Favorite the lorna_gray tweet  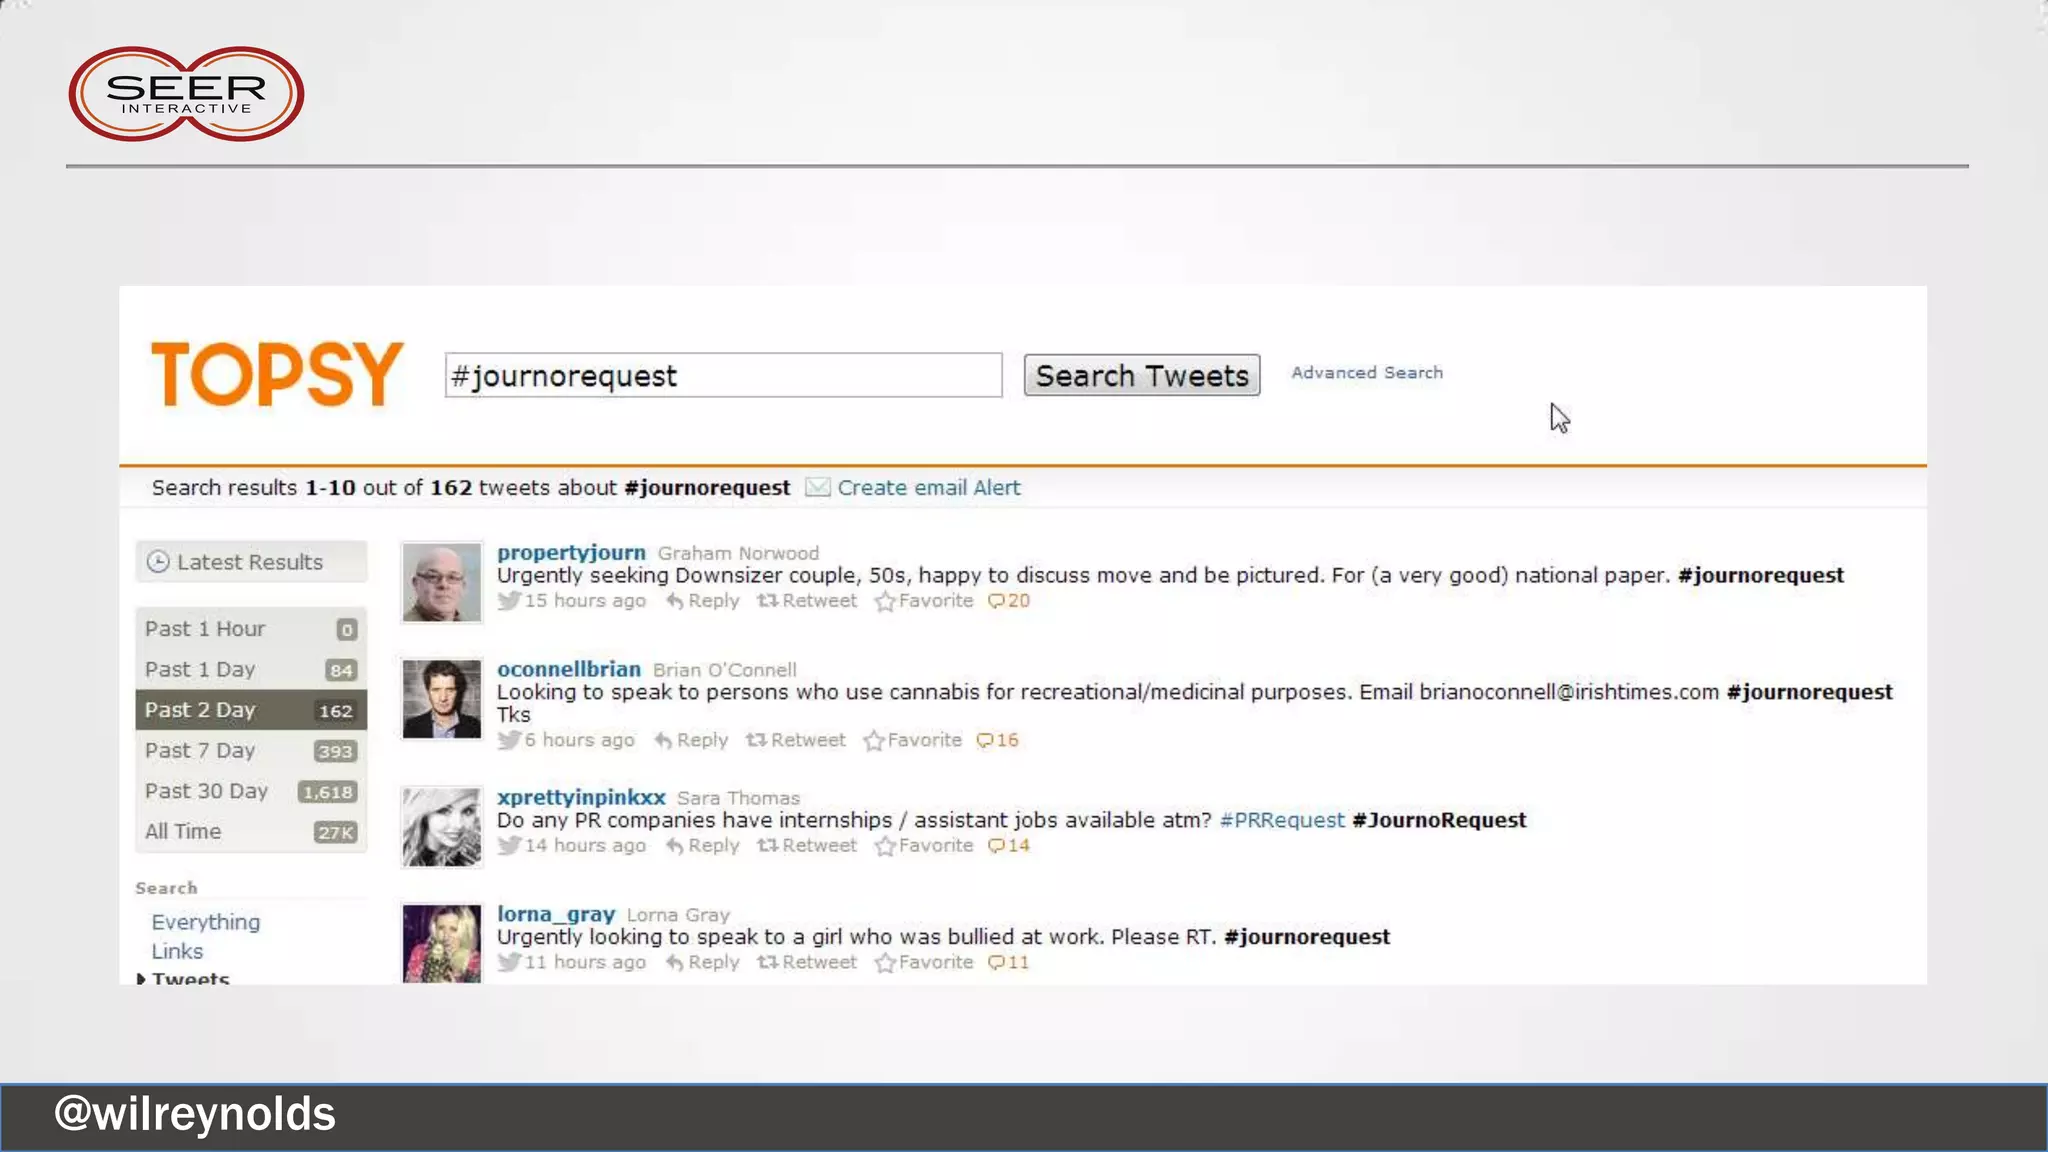924,963
